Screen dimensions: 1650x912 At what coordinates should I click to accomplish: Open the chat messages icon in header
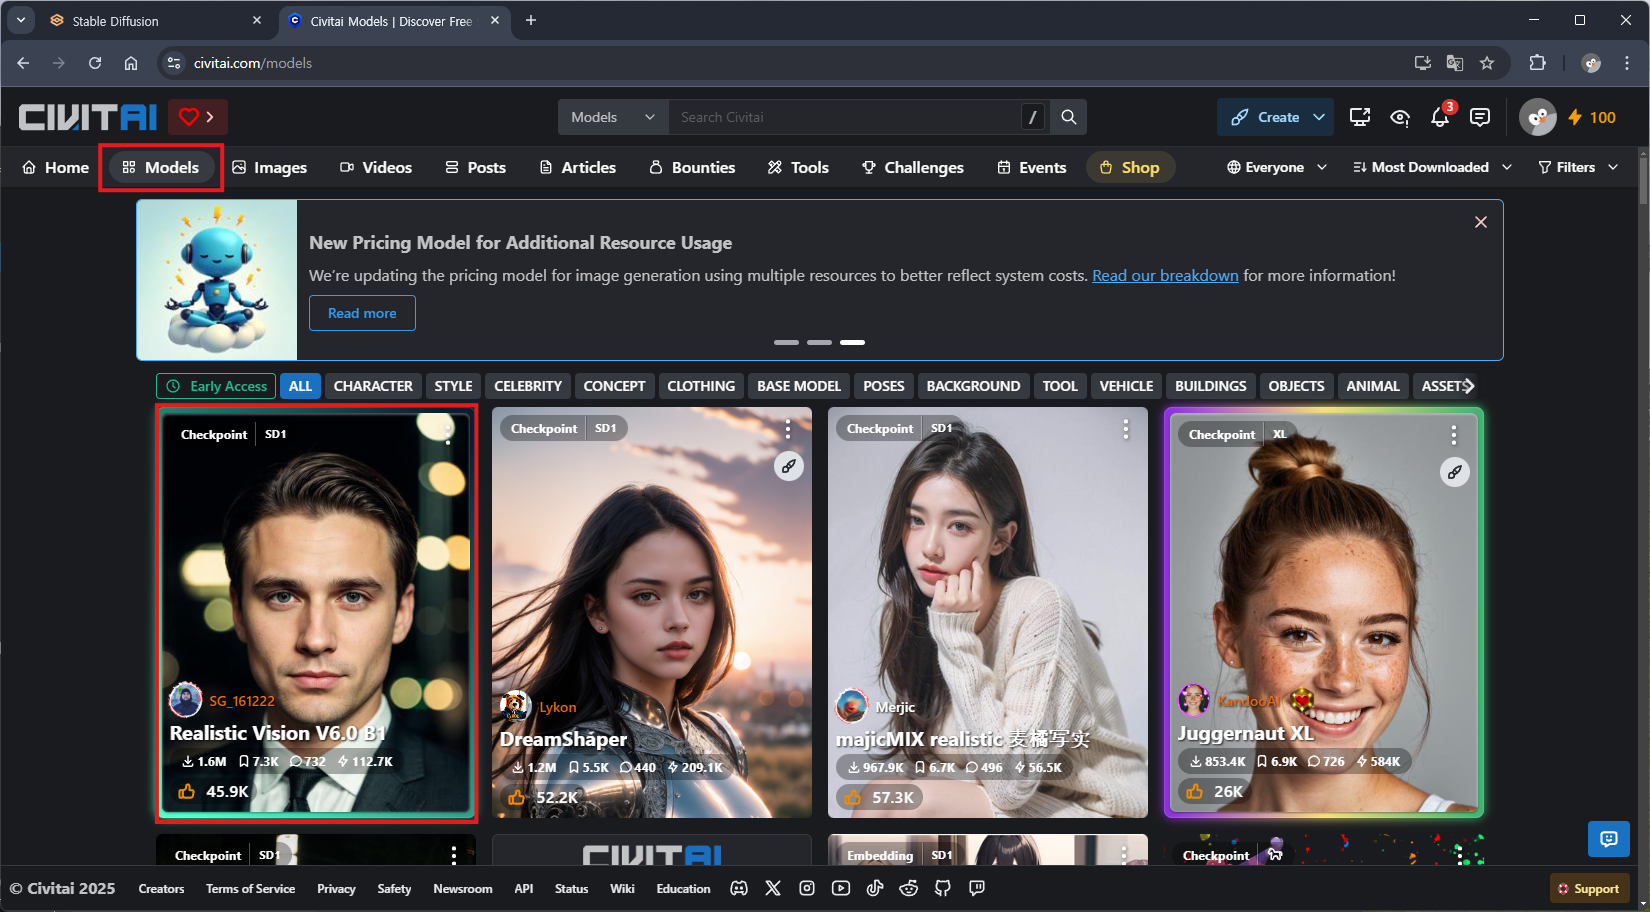1480,117
